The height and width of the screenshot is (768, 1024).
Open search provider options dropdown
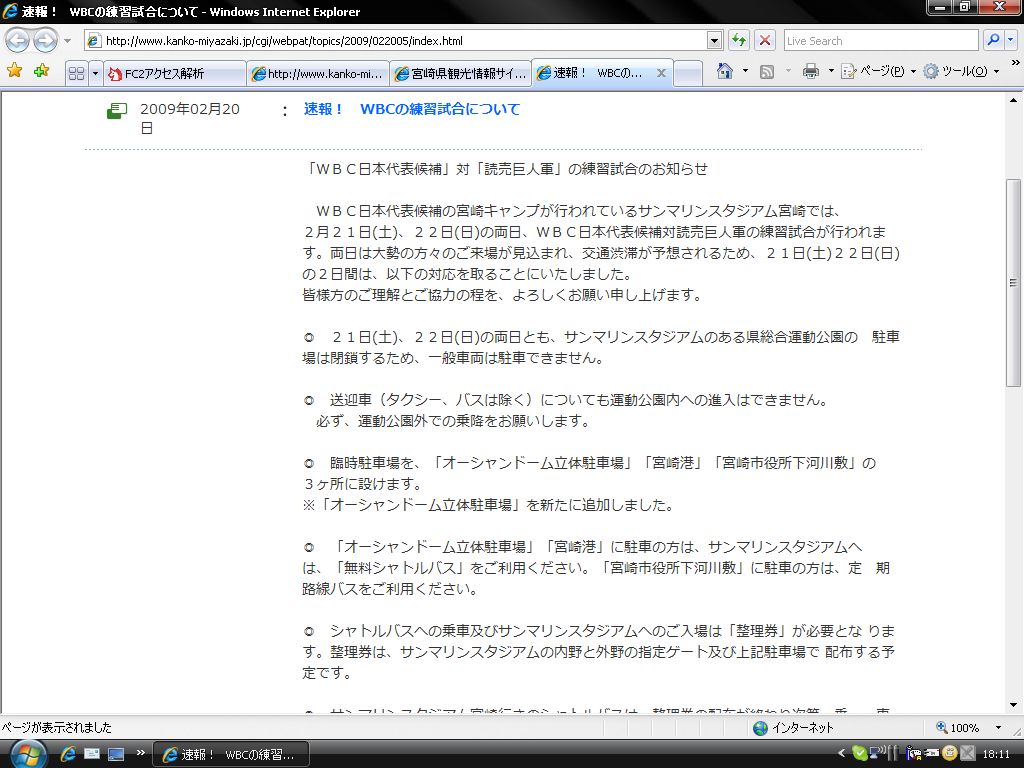coord(1010,40)
